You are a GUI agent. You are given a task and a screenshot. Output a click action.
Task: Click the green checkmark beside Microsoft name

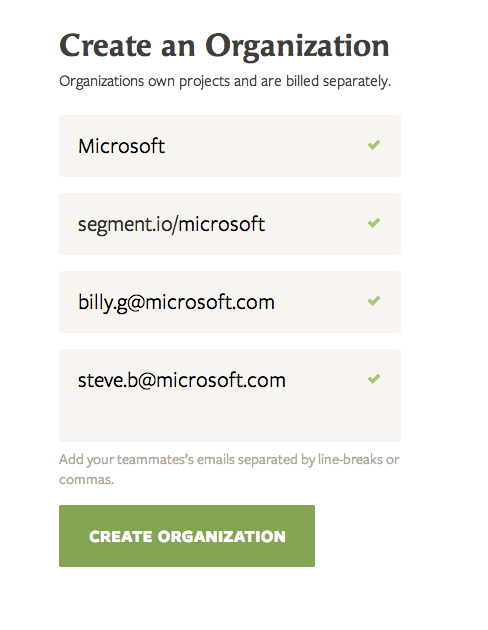[374, 145]
